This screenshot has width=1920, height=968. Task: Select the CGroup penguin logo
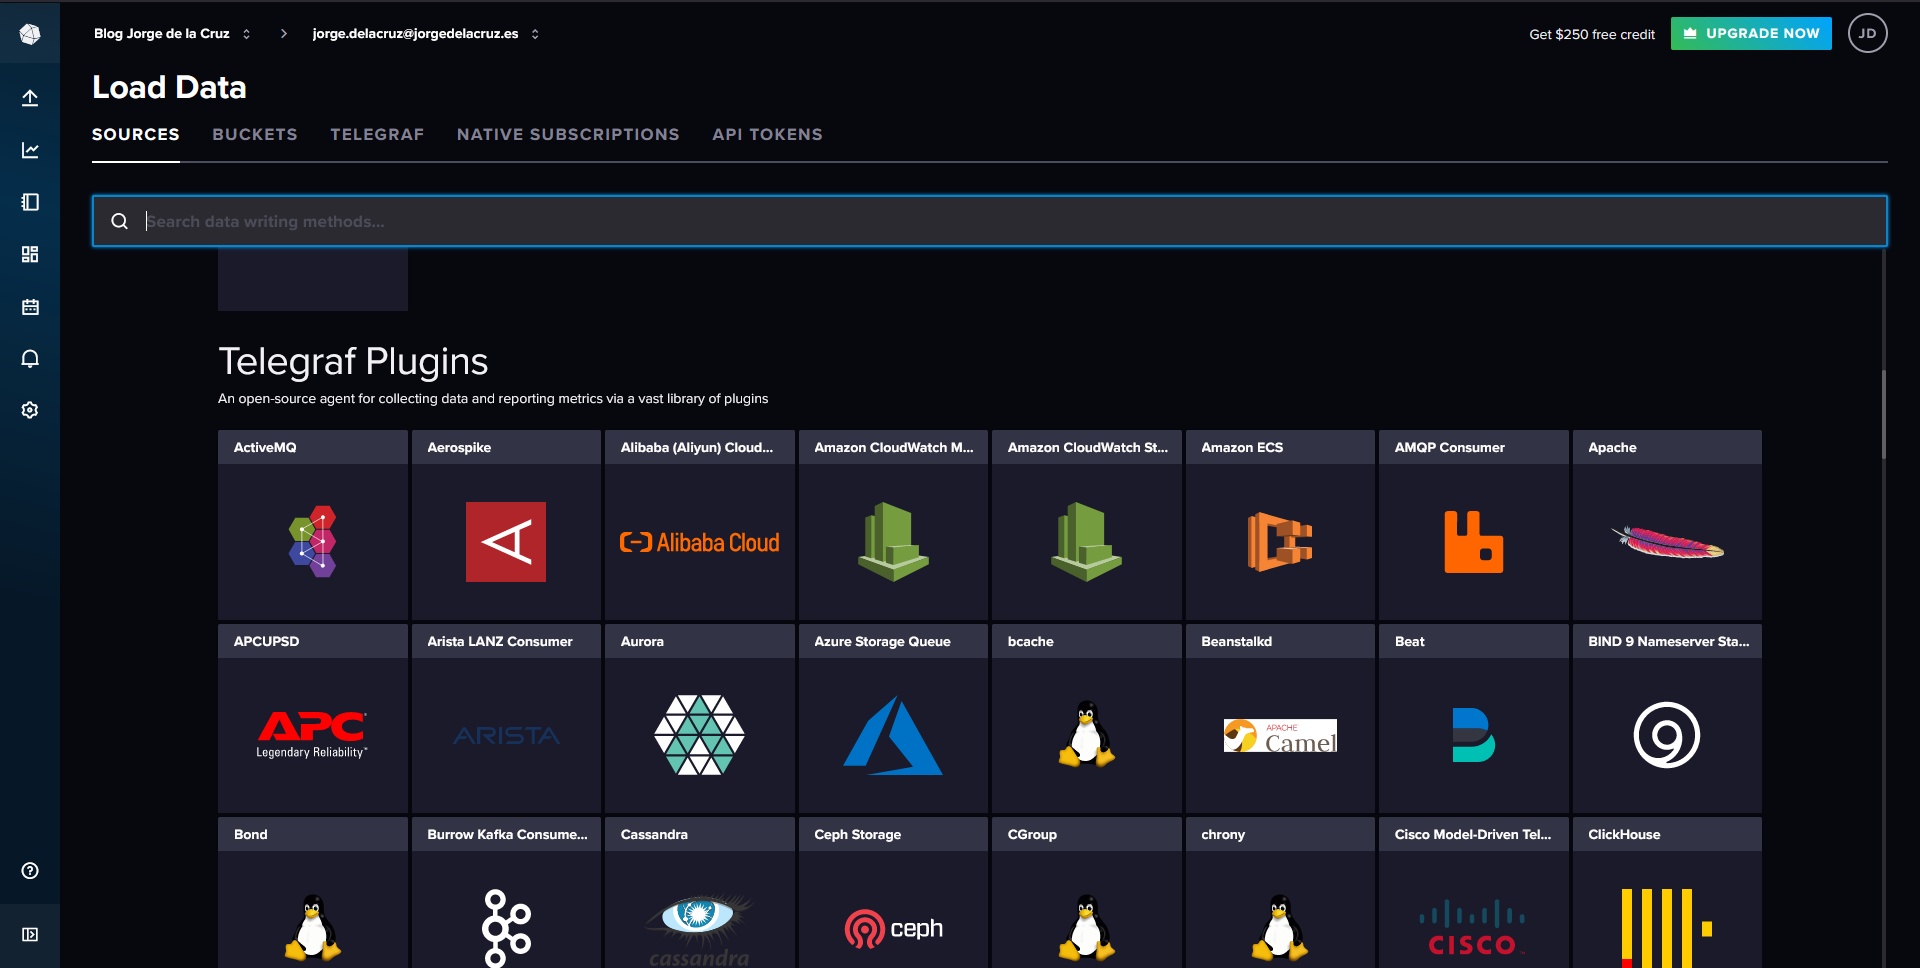click(x=1087, y=929)
